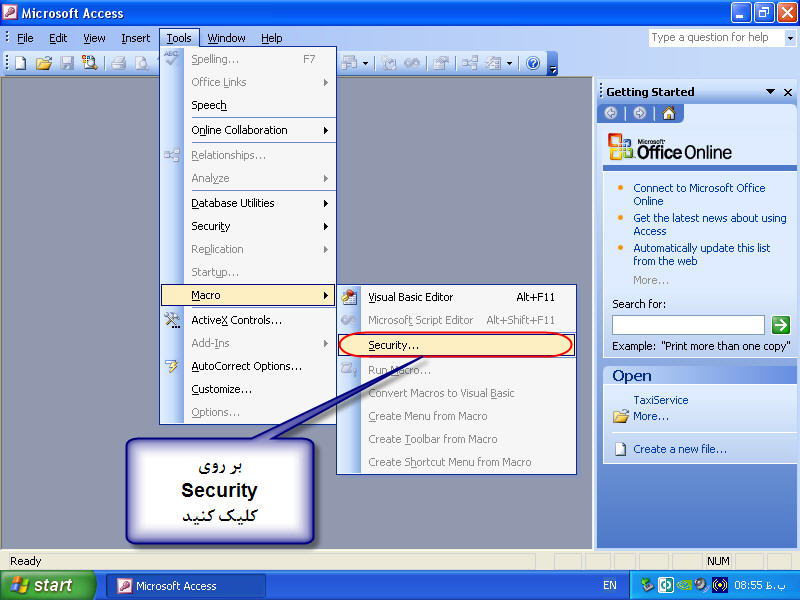Open the Help menu
The height and width of the screenshot is (600, 800).
pos(272,38)
